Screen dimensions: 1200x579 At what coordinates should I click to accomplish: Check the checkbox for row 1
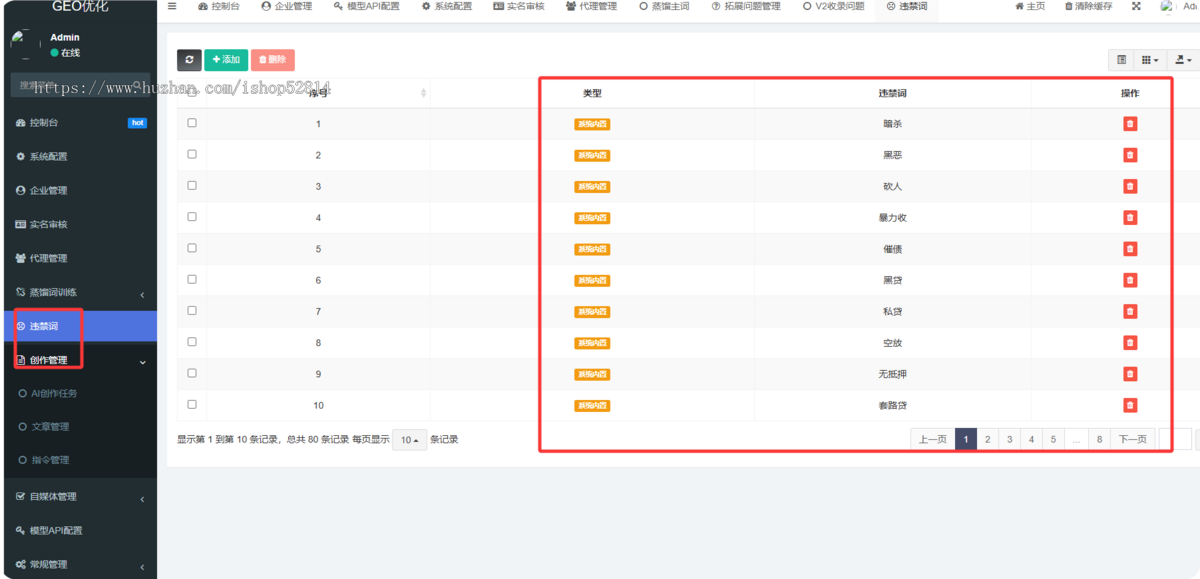point(192,123)
